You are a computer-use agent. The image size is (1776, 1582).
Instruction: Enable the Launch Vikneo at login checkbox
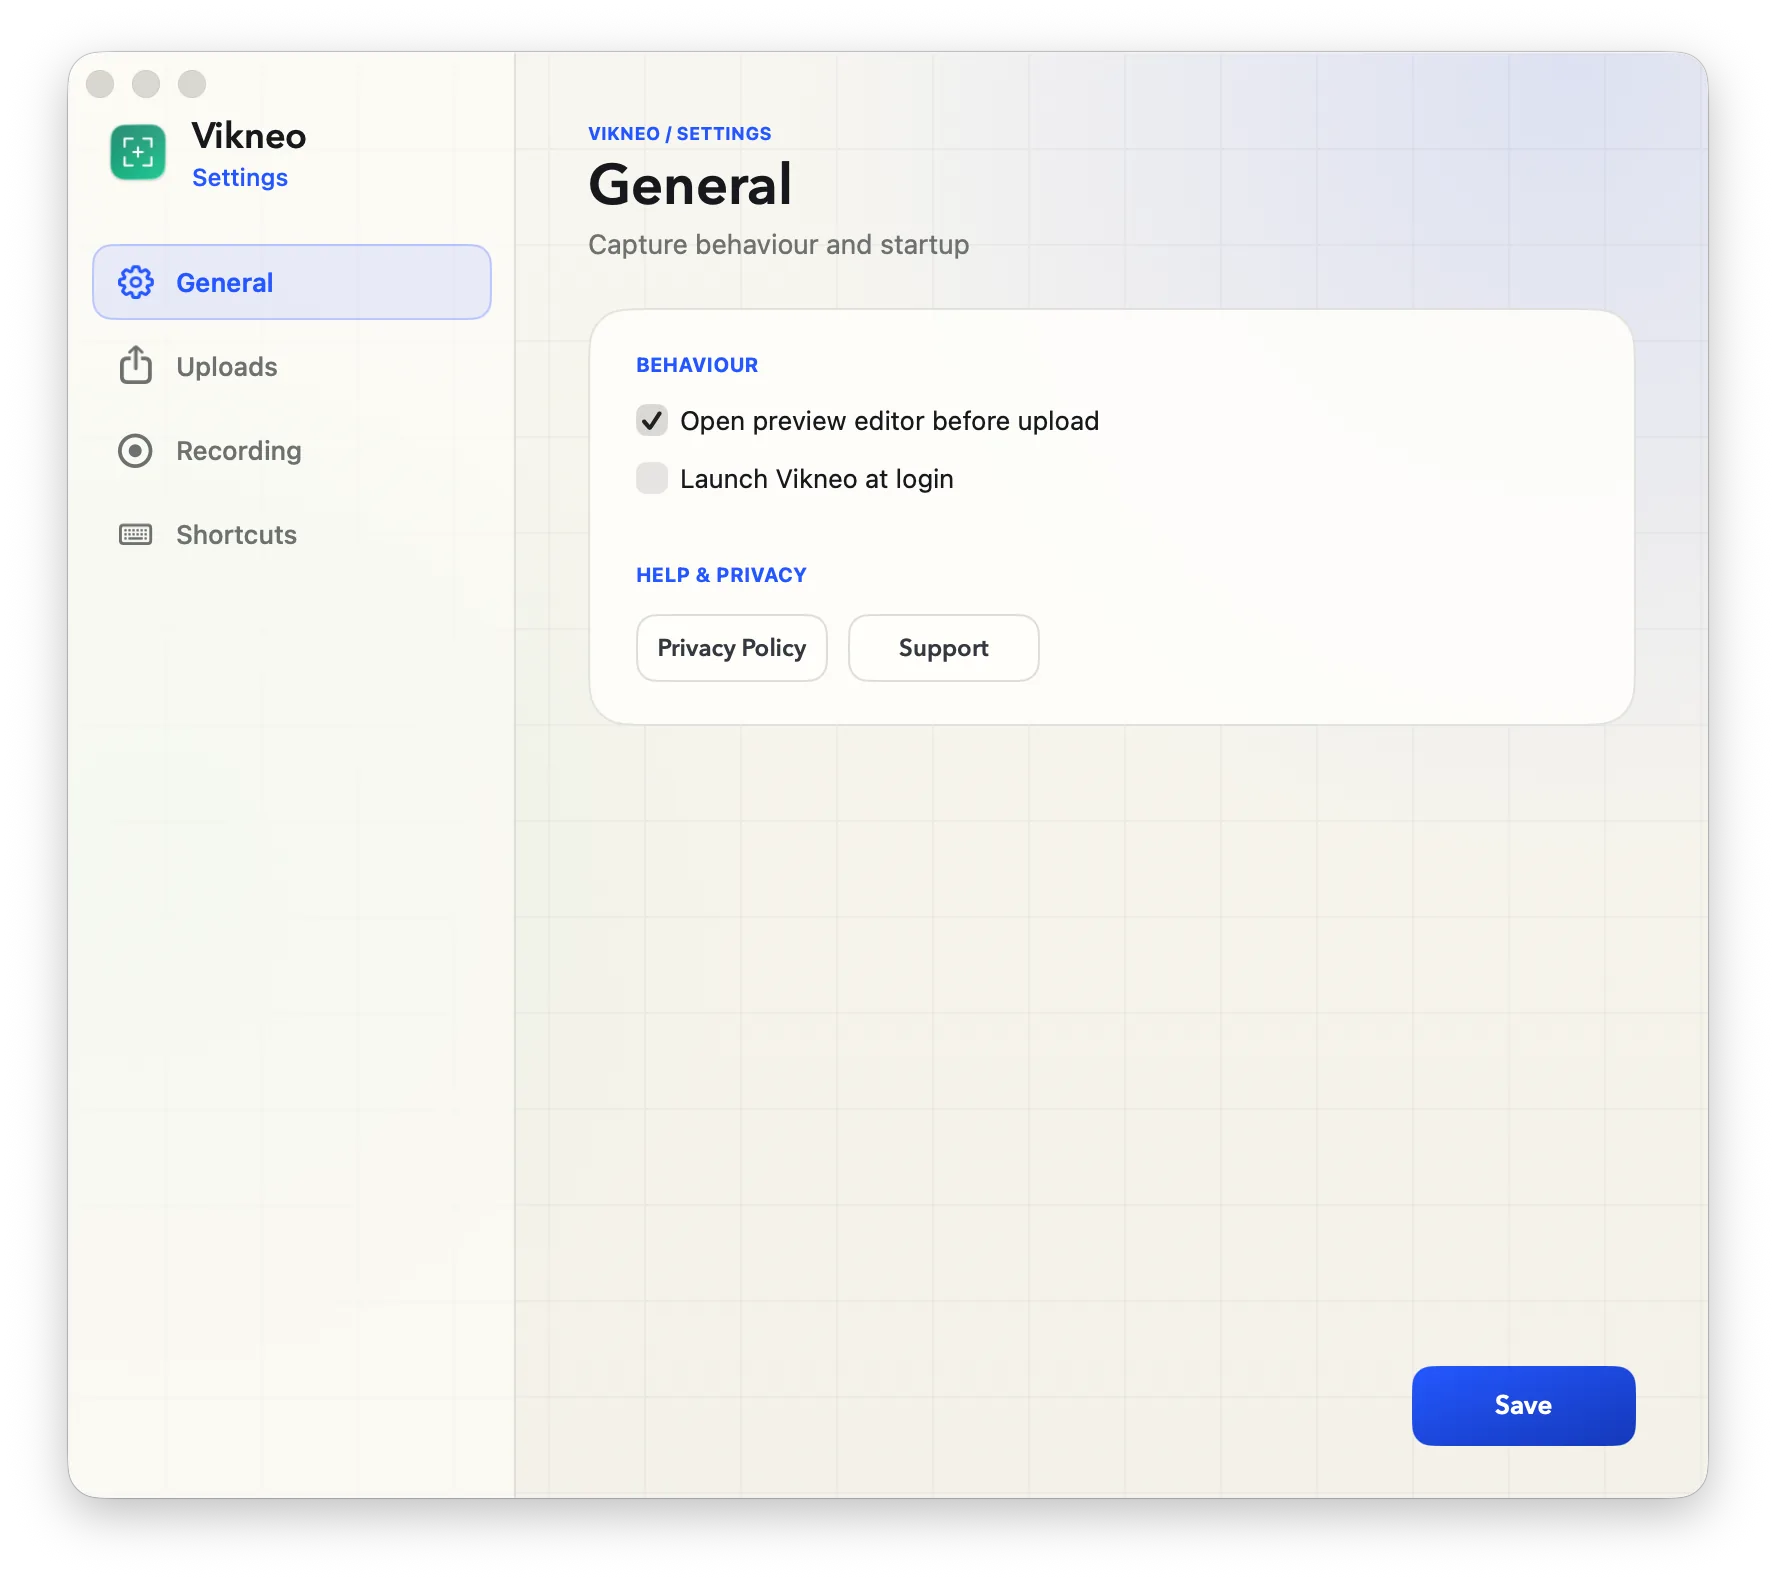point(652,479)
